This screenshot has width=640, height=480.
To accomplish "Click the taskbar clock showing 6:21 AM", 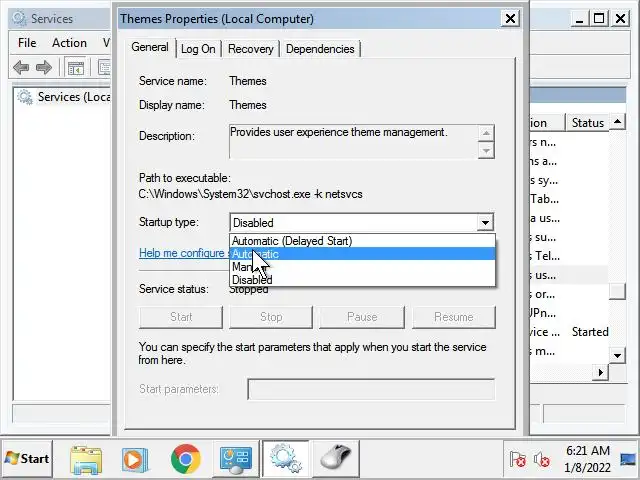I will point(588,459).
